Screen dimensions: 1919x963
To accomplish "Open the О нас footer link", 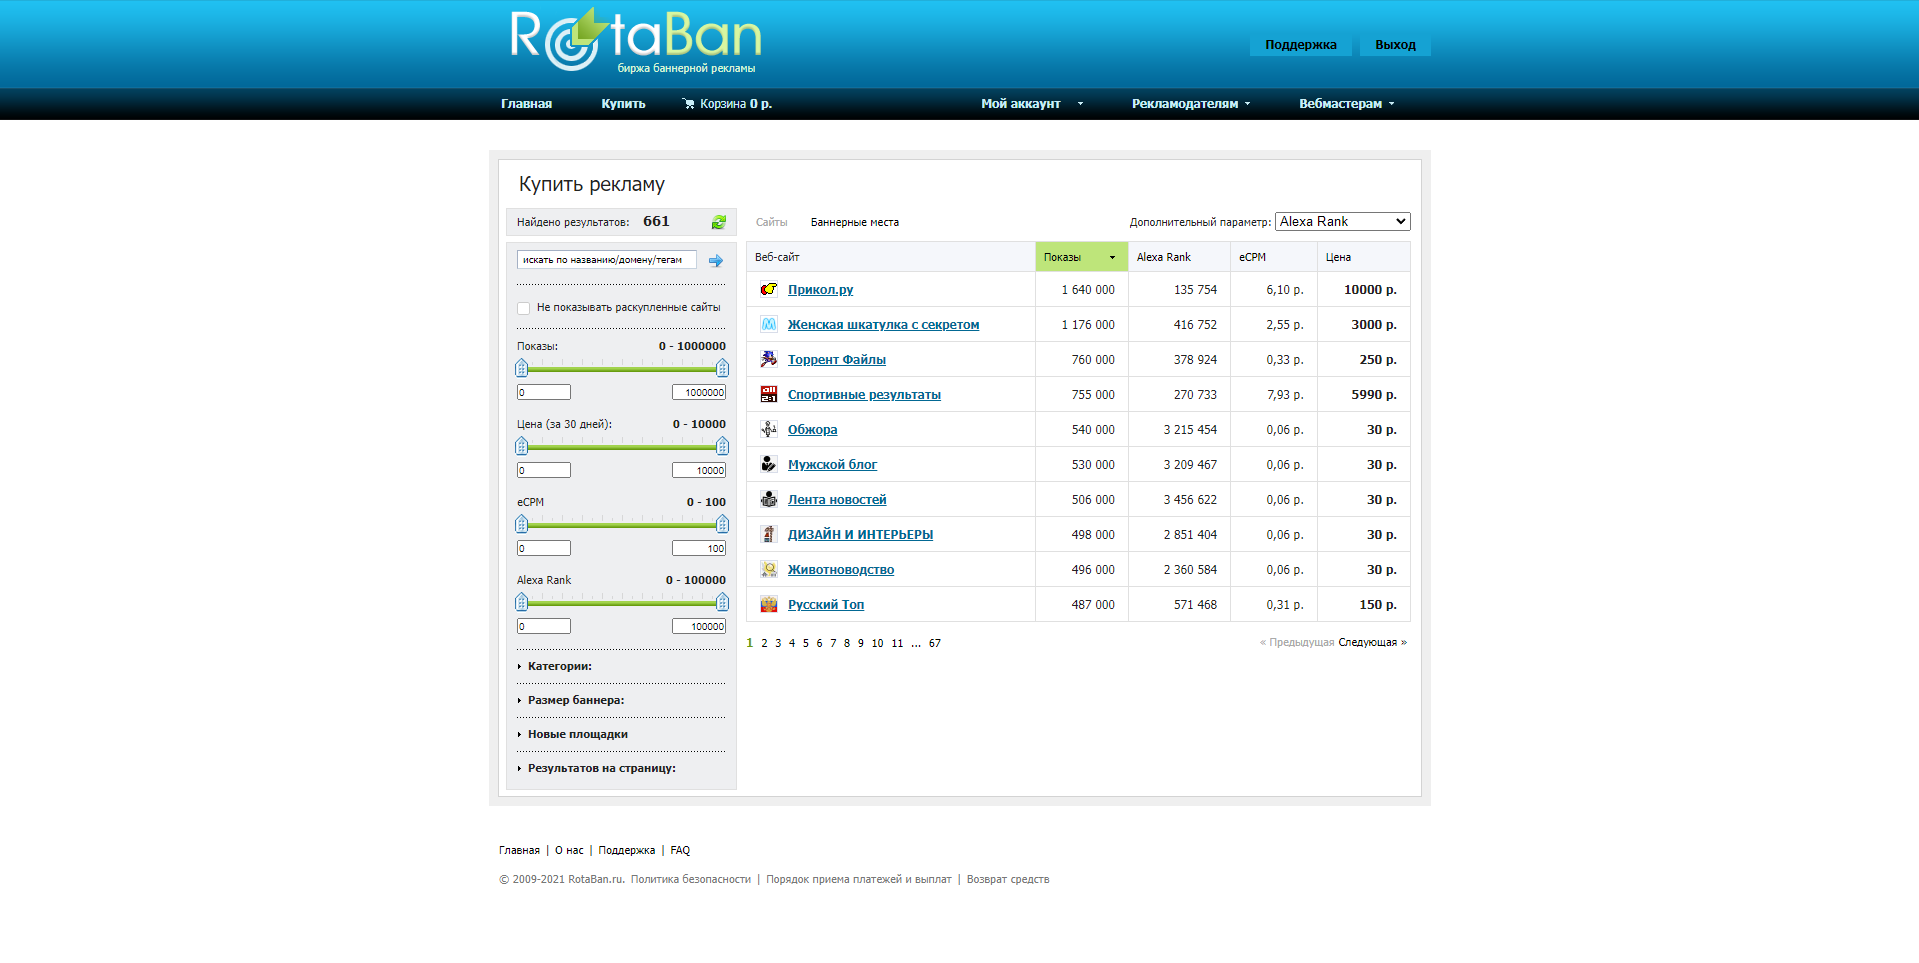I will point(569,851).
